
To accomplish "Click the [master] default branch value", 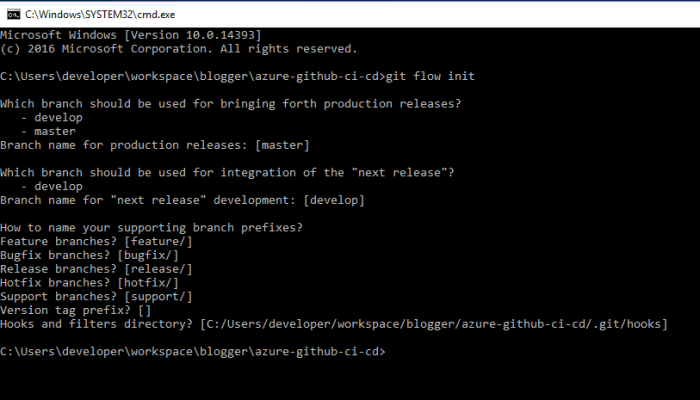I will 282,145.
